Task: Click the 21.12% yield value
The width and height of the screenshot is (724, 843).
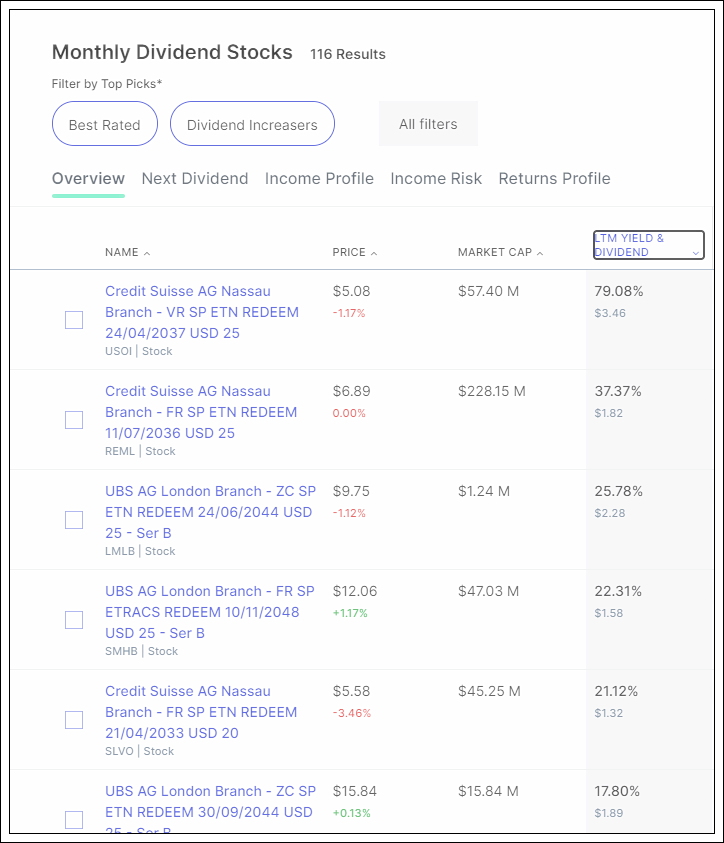Action: [616, 691]
